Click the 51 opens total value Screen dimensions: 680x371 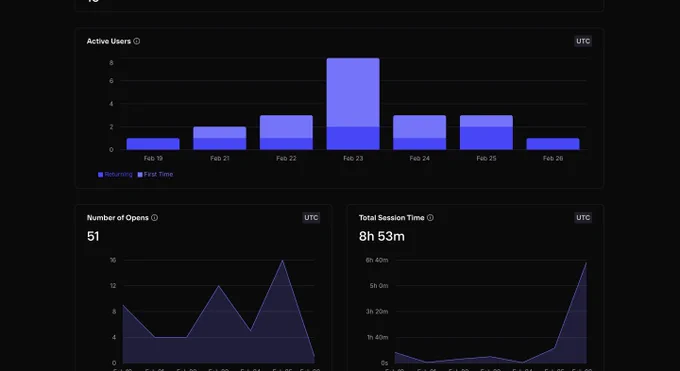click(x=93, y=236)
